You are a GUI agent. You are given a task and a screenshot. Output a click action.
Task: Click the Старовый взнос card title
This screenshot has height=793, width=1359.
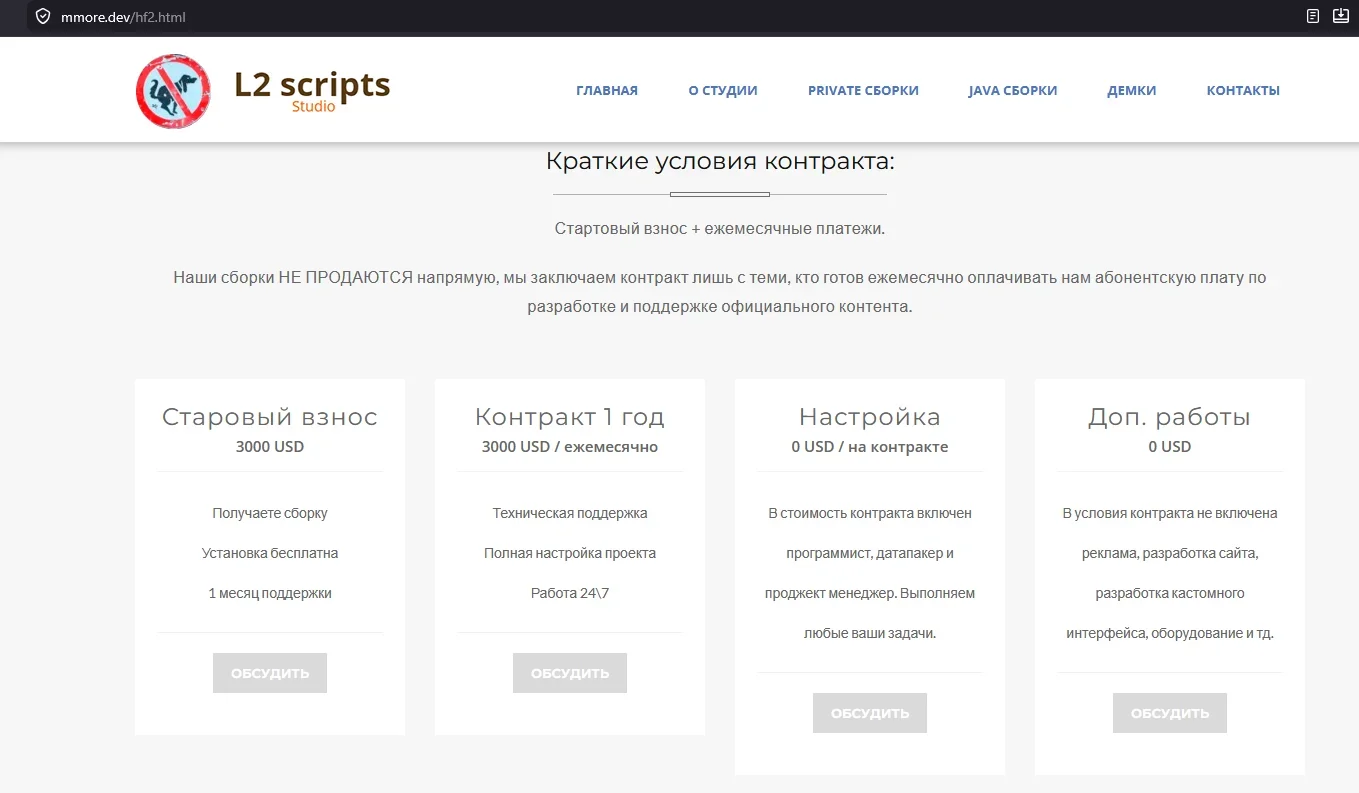pos(270,417)
